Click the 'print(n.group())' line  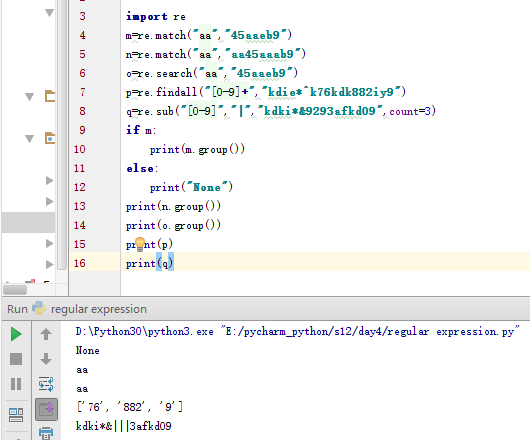tap(173, 206)
